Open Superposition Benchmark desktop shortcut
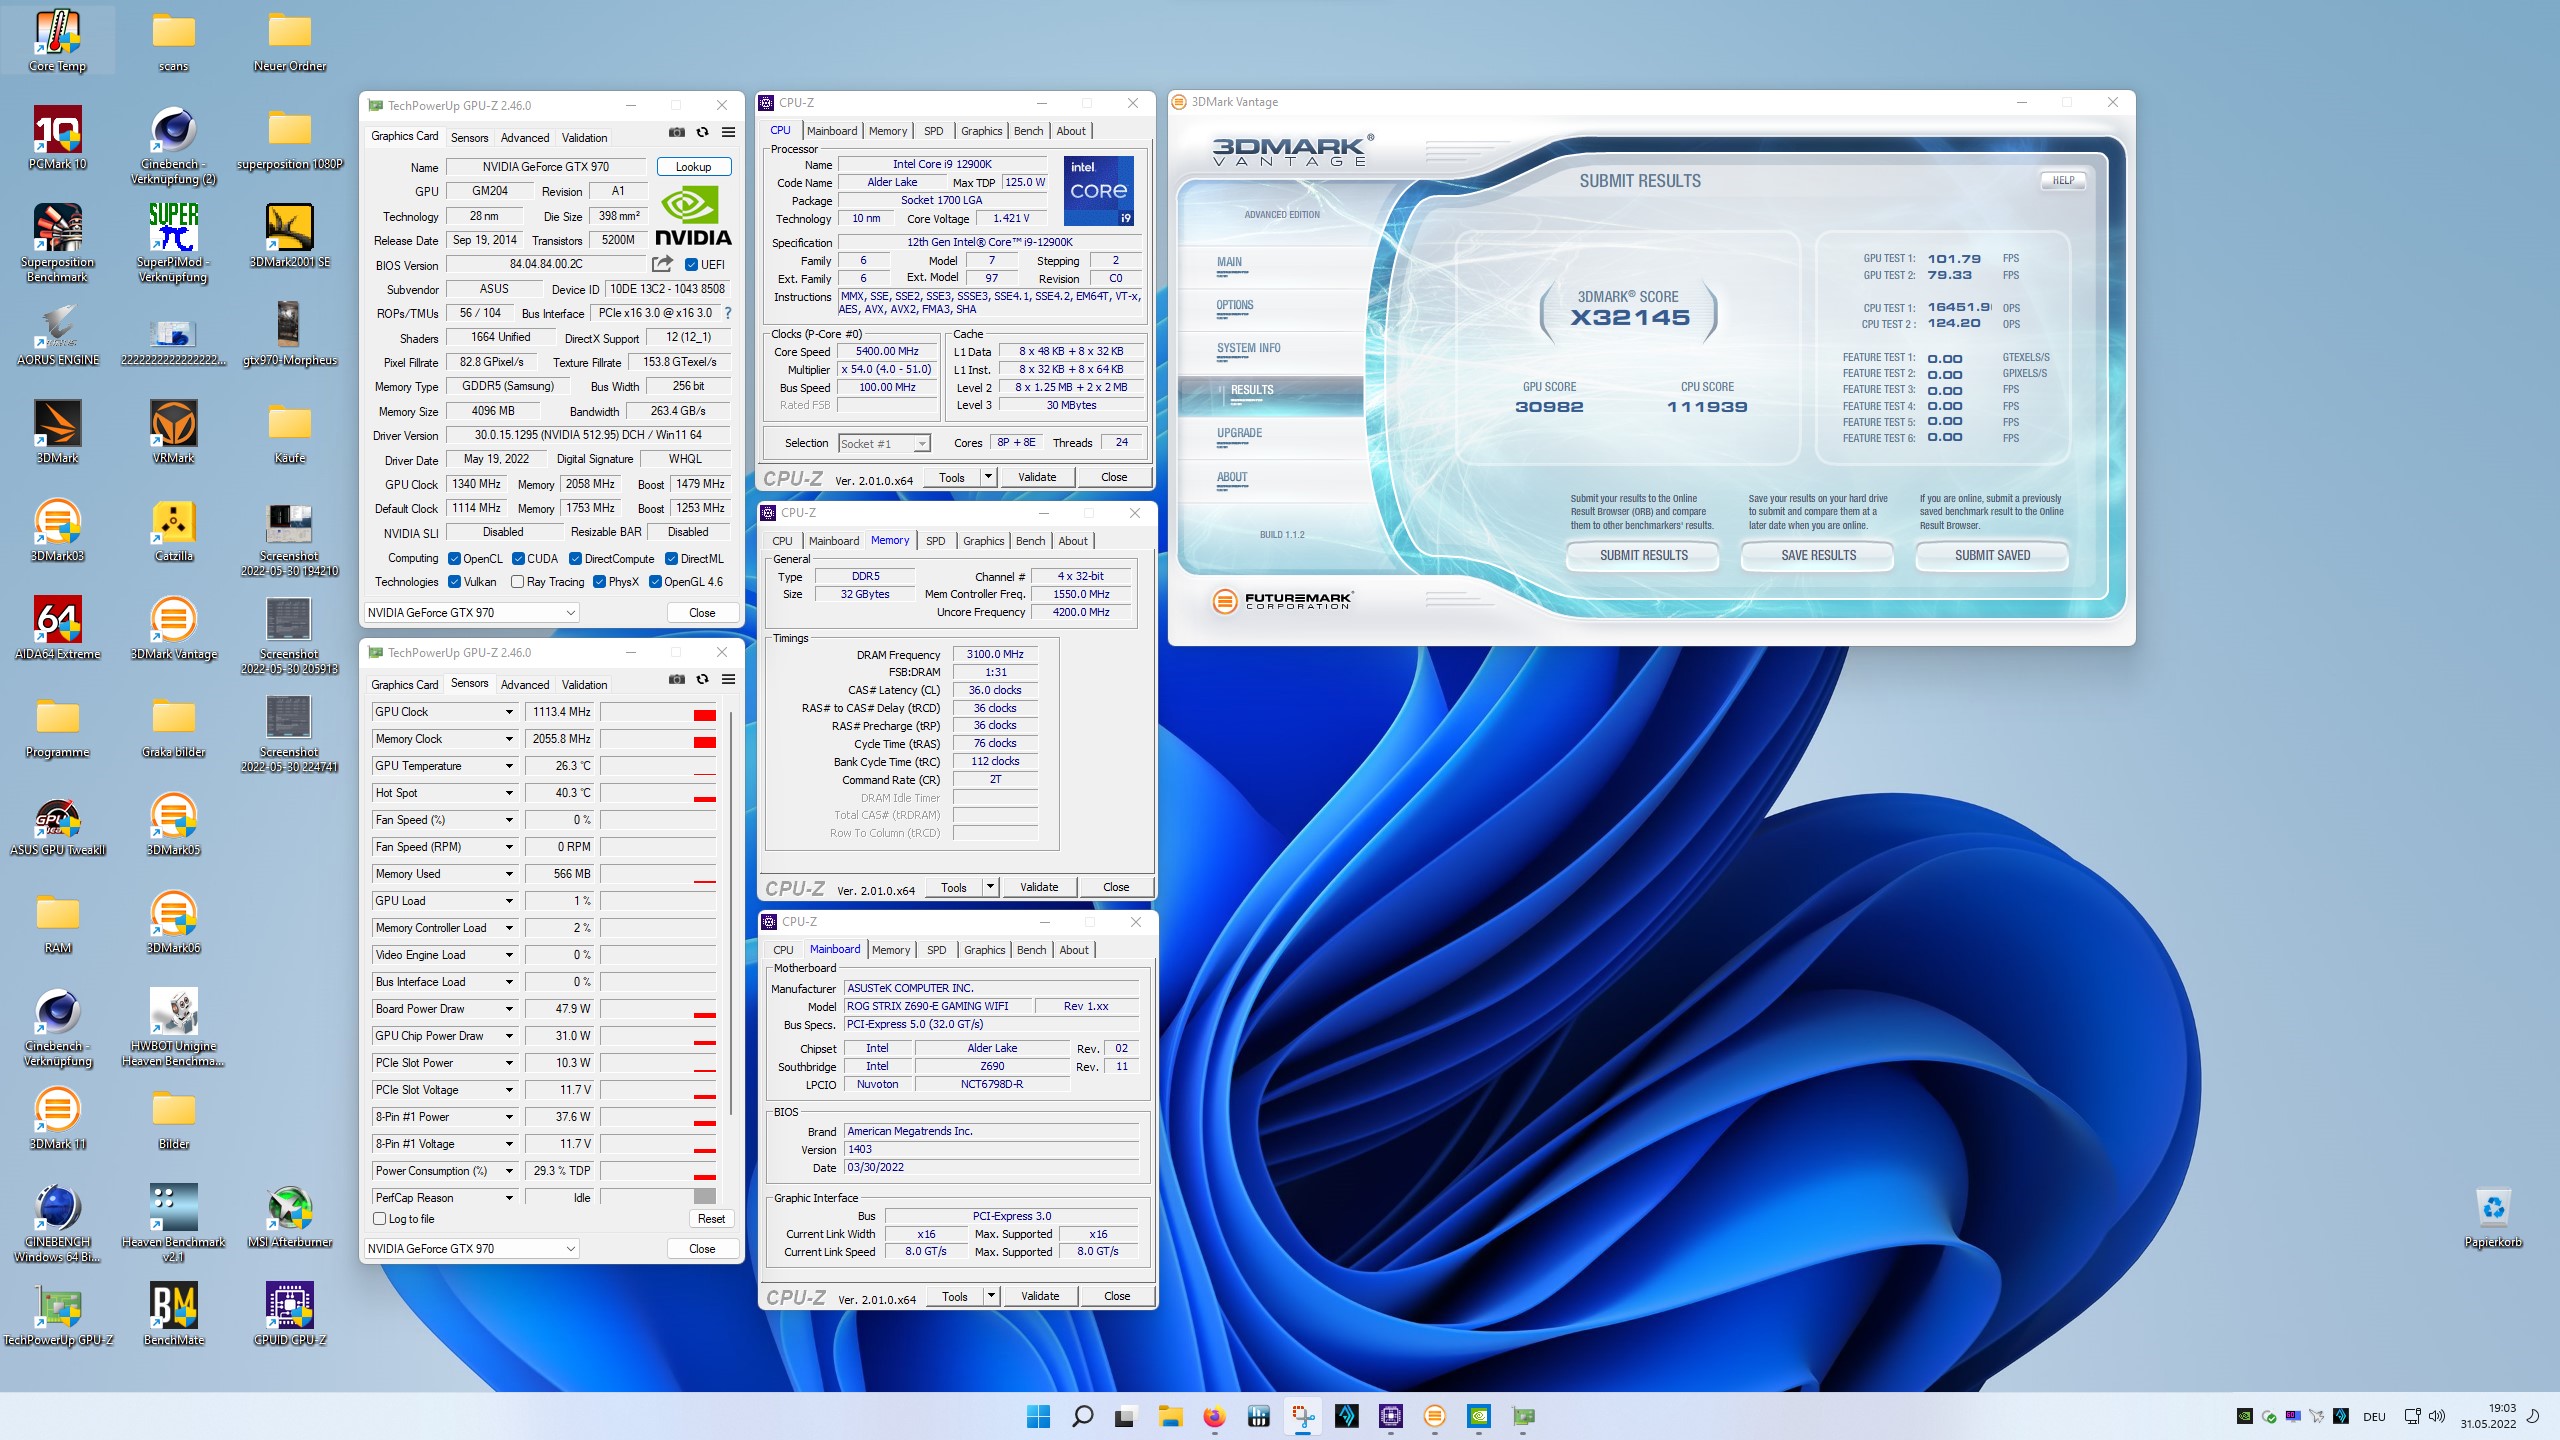The width and height of the screenshot is (2560, 1440). click(x=58, y=243)
